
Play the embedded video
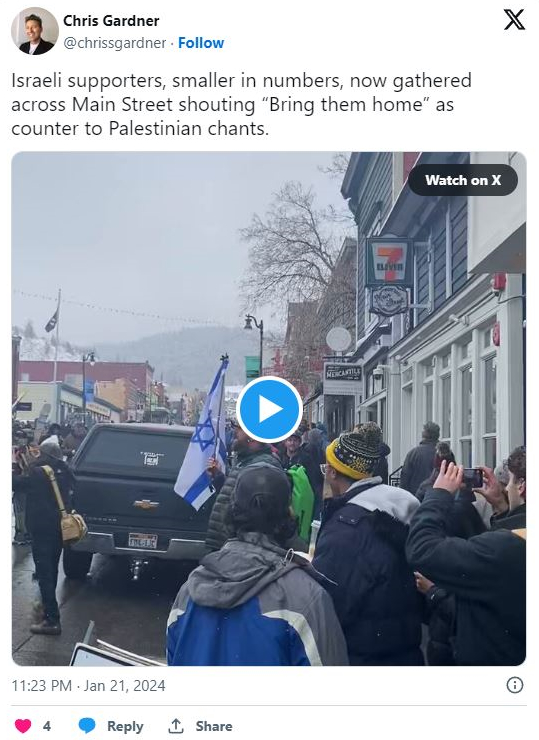pyautogui.click(x=269, y=409)
